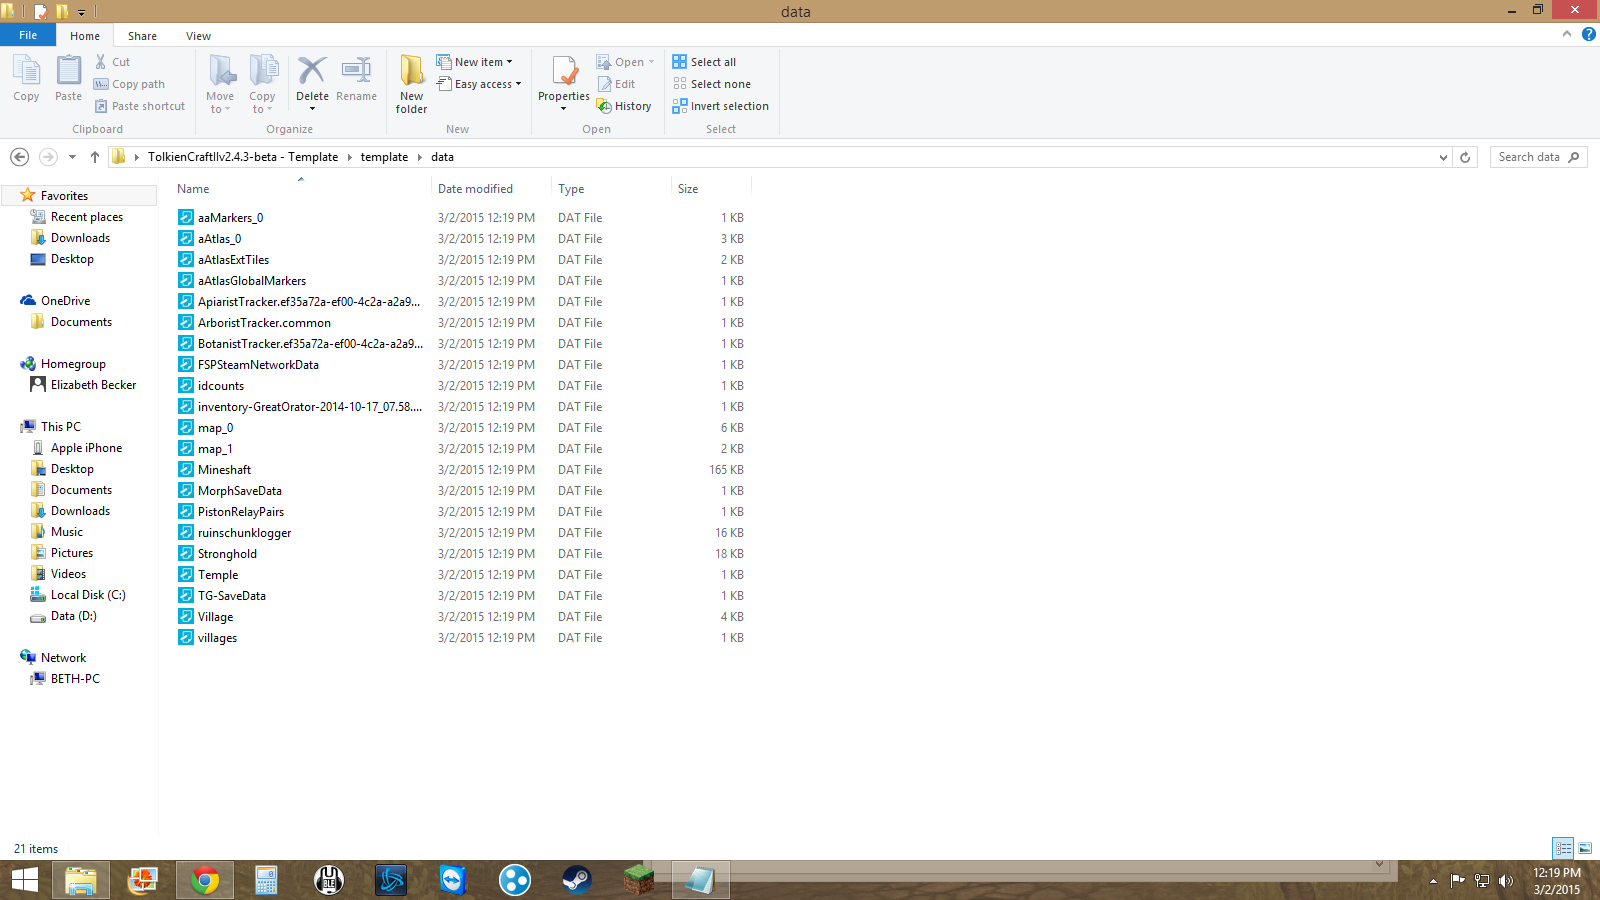Expand the New item dropdown
Image resolution: width=1600 pixels, height=900 pixels.
[475, 62]
